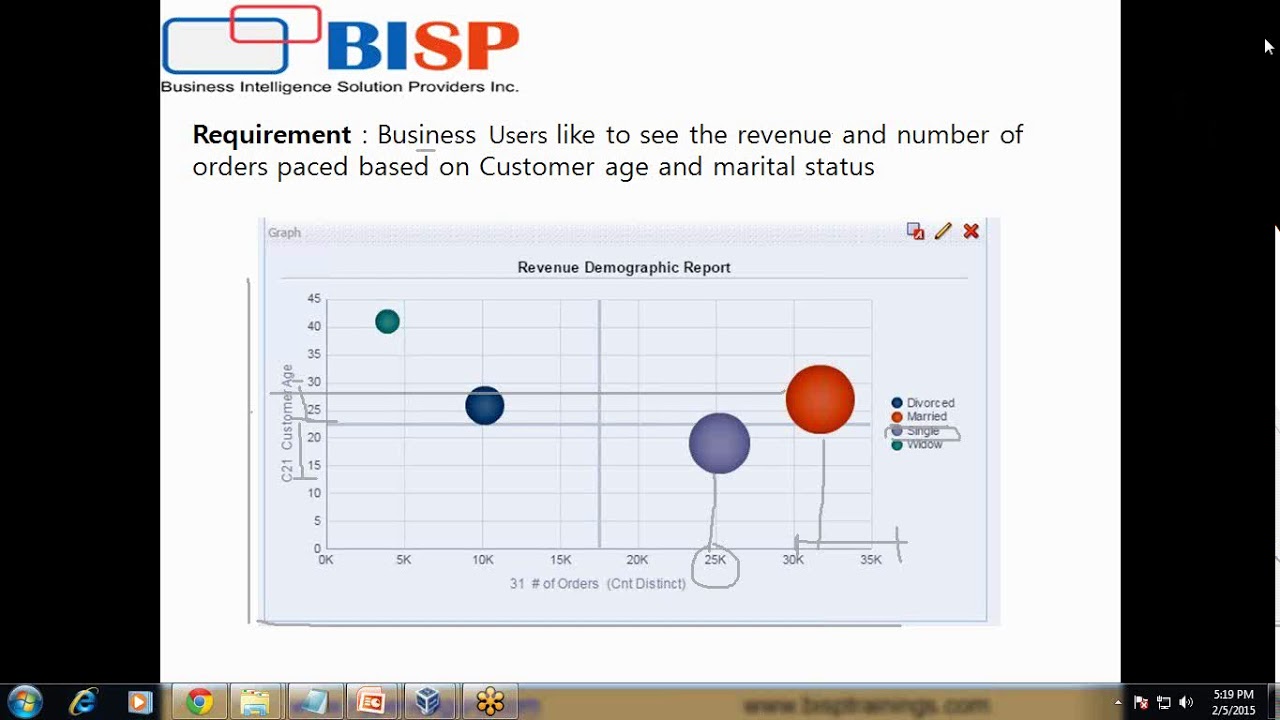
Task: Show hidden tray icons arrow
Action: (1118, 702)
